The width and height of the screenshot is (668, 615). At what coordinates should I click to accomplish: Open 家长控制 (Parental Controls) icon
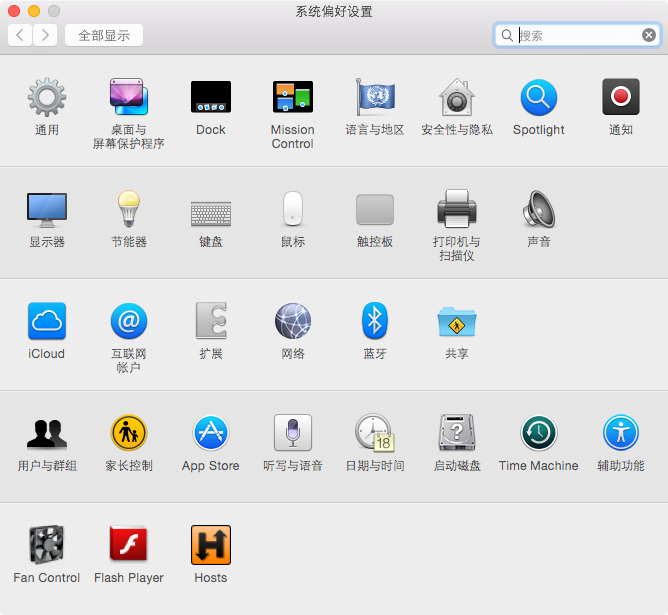coord(129,433)
